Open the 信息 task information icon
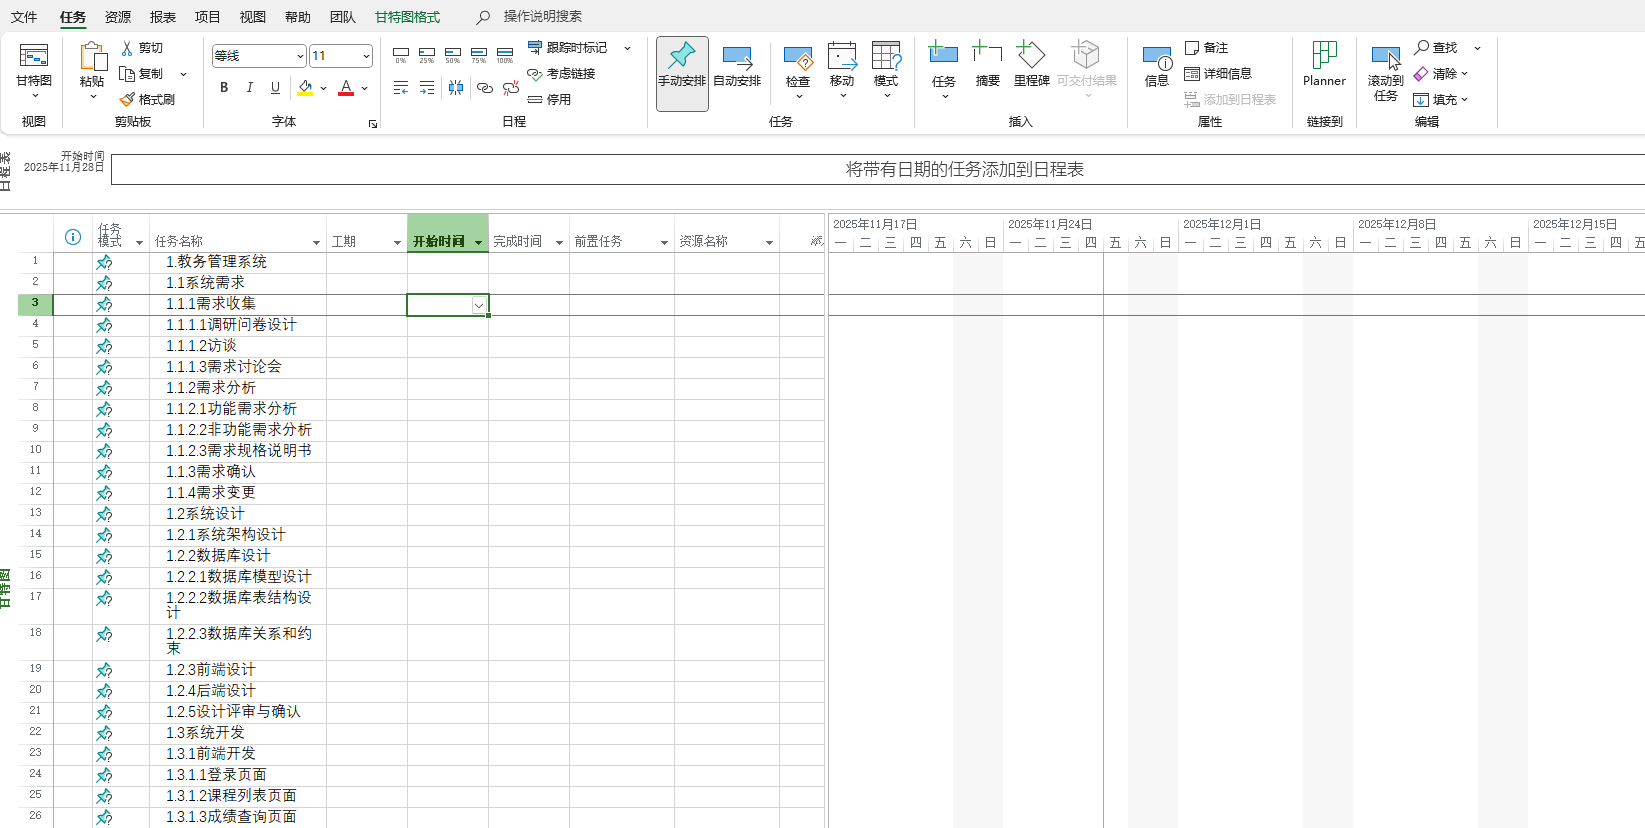 click(x=1157, y=66)
